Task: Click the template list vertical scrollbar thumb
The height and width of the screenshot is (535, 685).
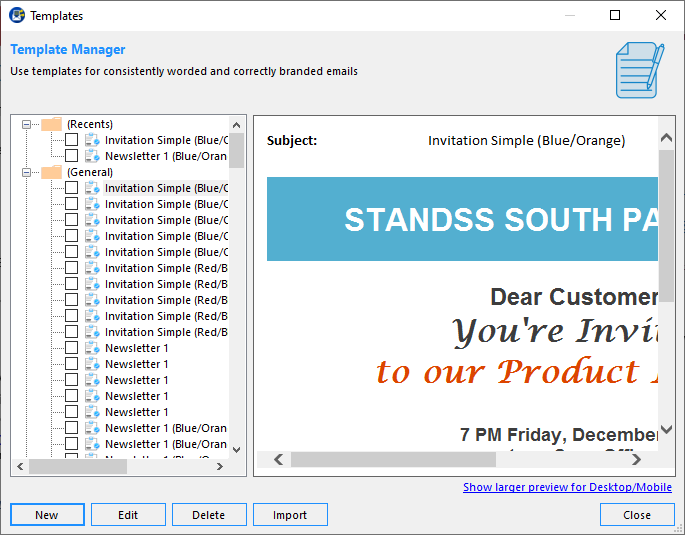Action: point(236,151)
